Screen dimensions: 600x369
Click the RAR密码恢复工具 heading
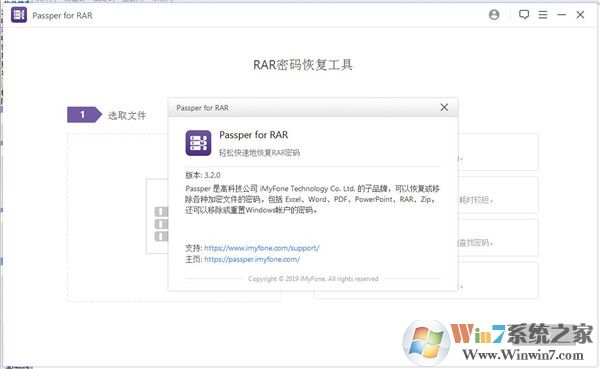pos(303,65)
